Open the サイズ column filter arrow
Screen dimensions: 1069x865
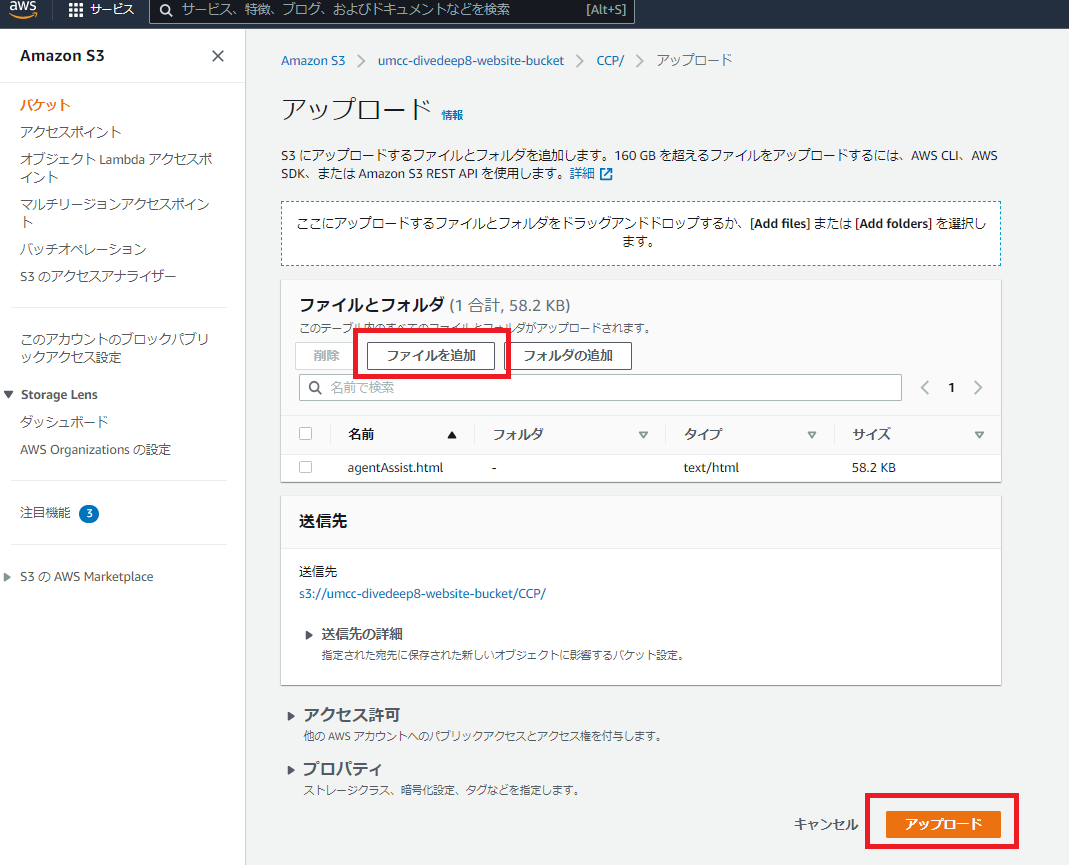click(x=979, y=435)
